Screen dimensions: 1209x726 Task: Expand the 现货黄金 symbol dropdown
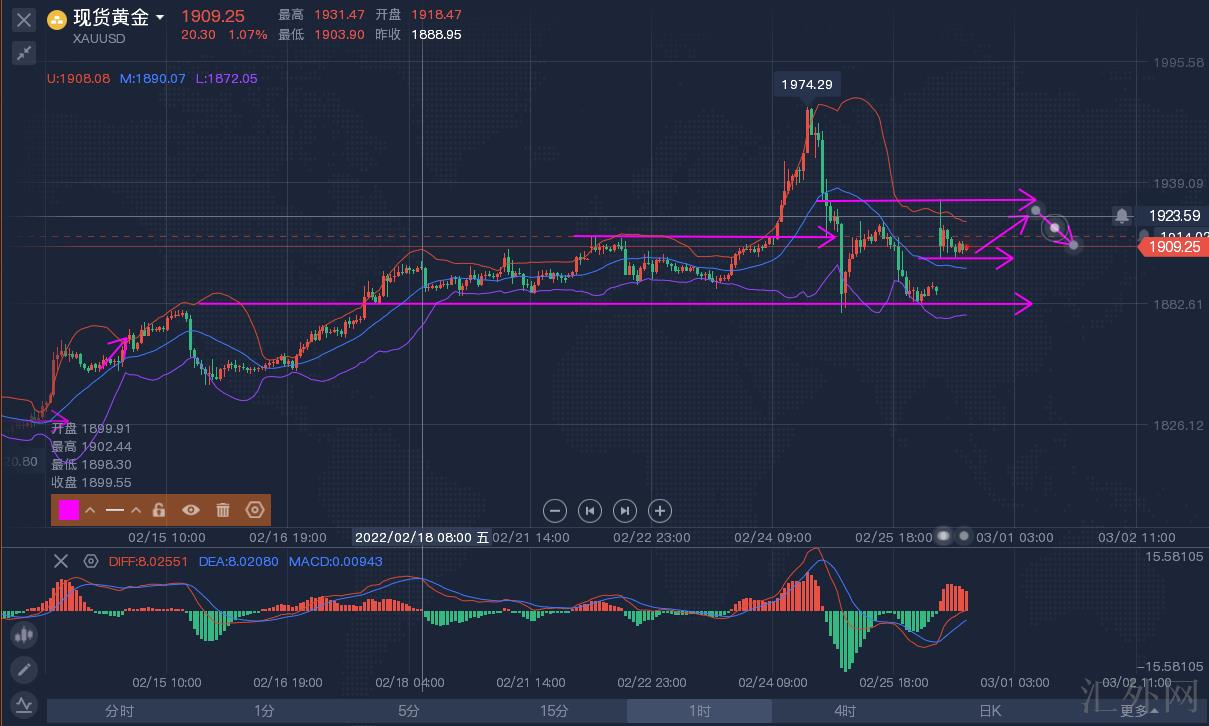coord(160,18)
